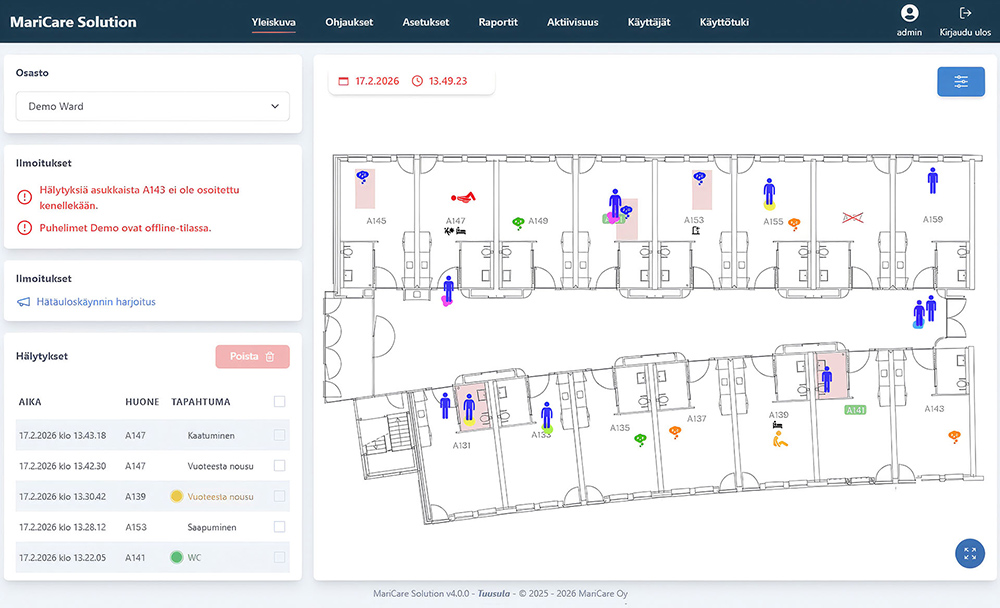This screenshot has width=1000, height=608.
Task: Expand the floor plan to fullscreen
Action: coord(970,553)
